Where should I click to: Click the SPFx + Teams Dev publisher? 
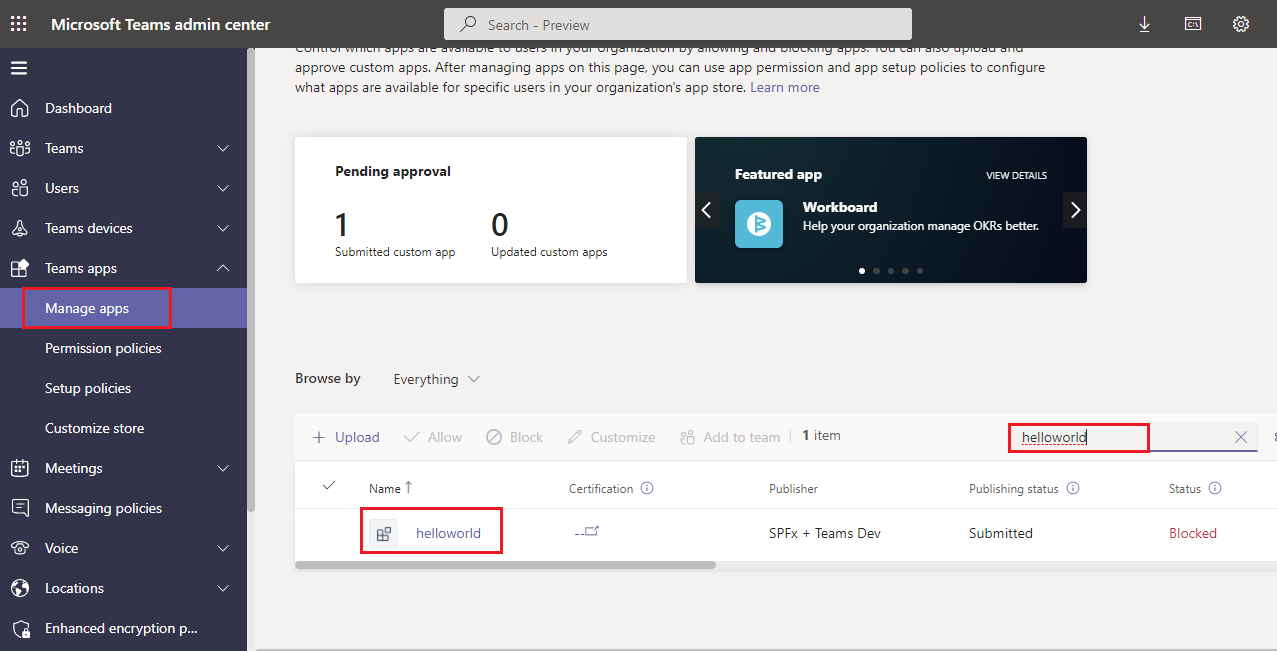coord(825,533)
